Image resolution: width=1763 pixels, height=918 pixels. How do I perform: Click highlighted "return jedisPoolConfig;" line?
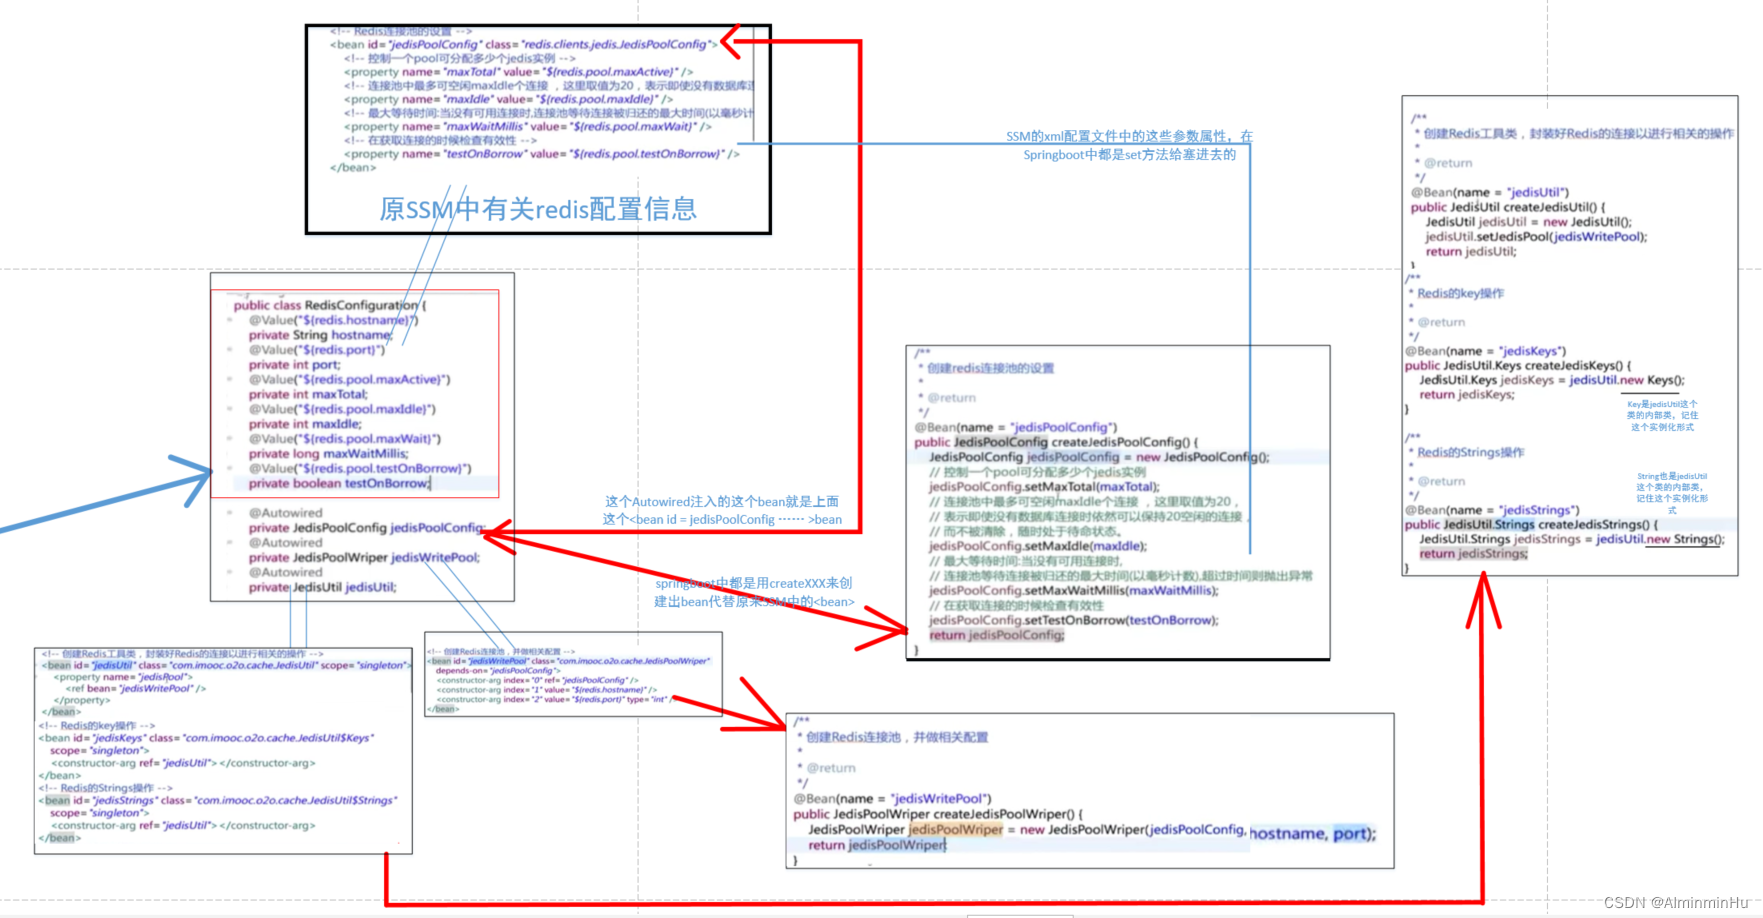coord(997,635)
